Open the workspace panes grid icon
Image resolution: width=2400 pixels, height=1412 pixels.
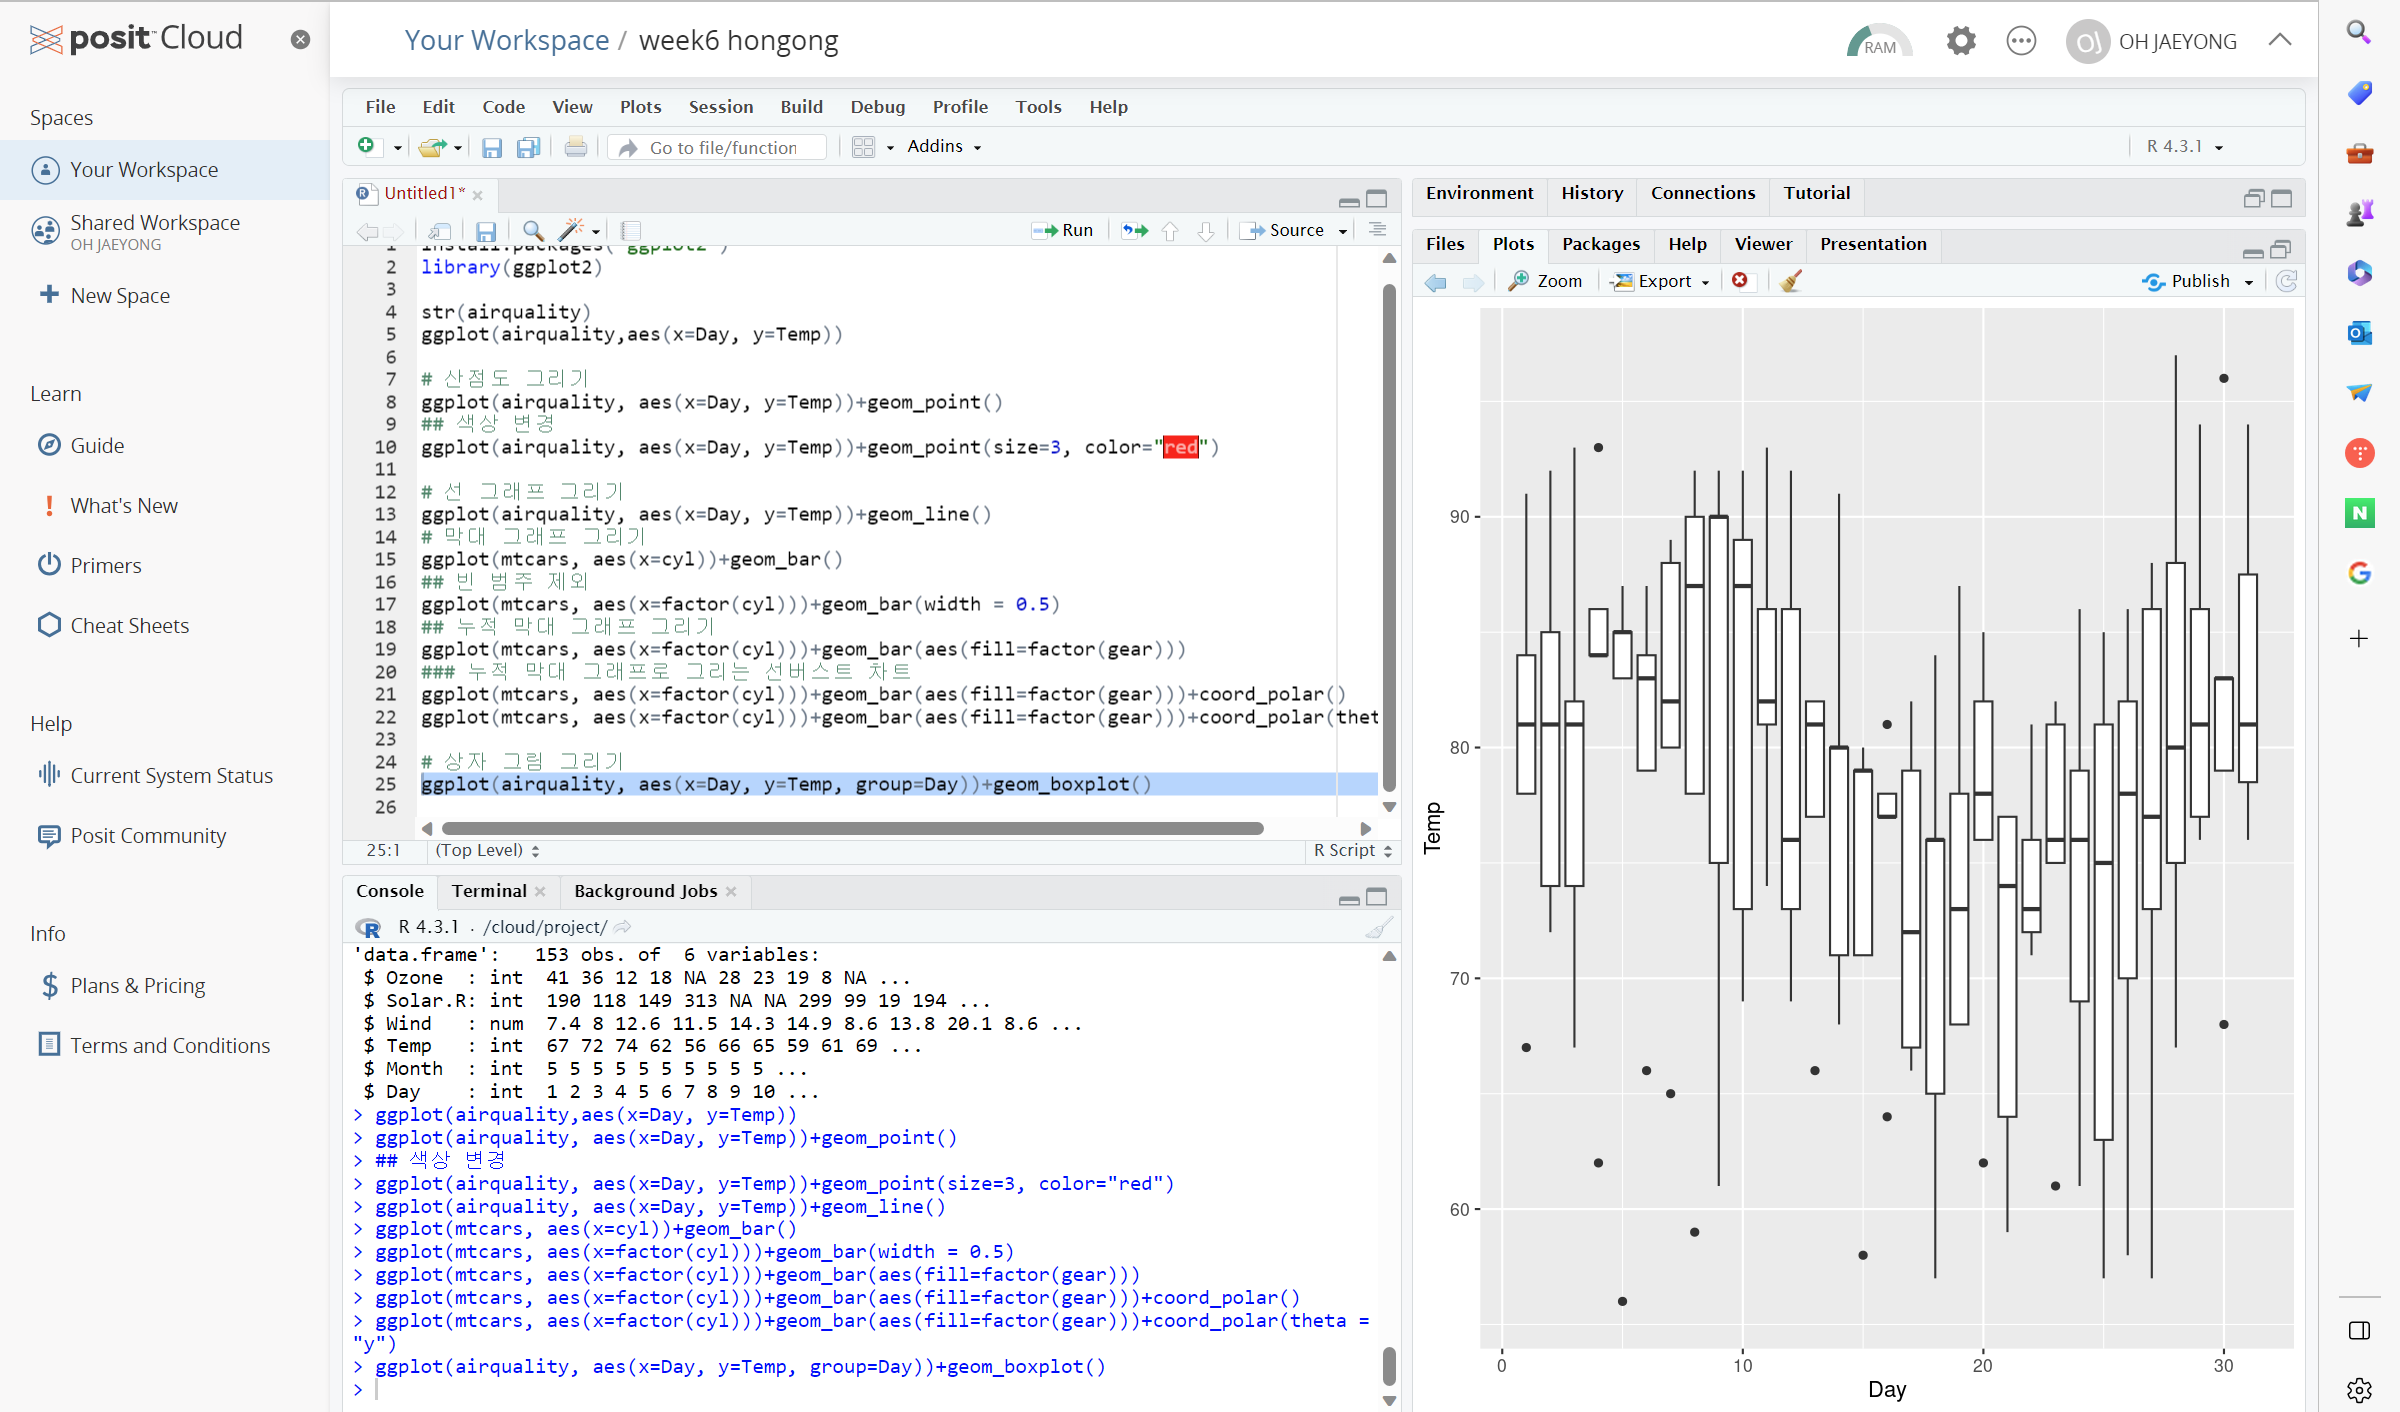863,147
